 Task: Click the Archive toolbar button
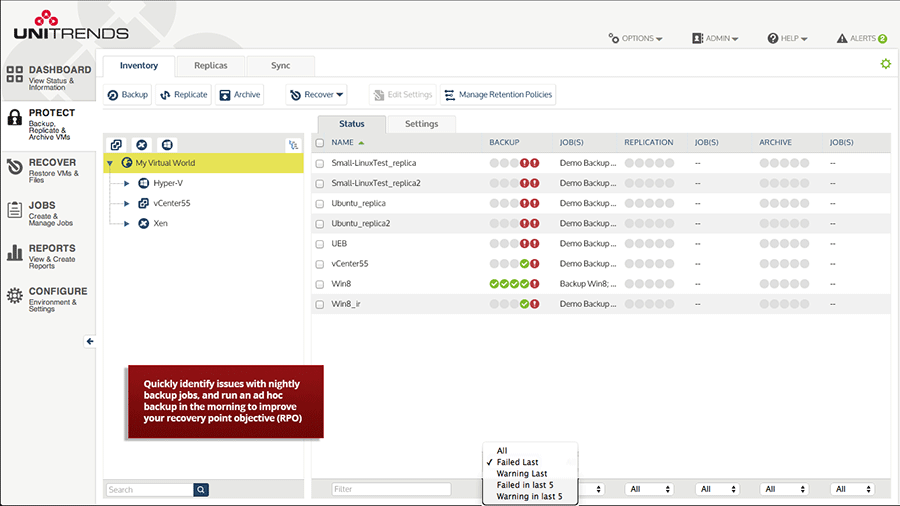[x=240, y=95]
